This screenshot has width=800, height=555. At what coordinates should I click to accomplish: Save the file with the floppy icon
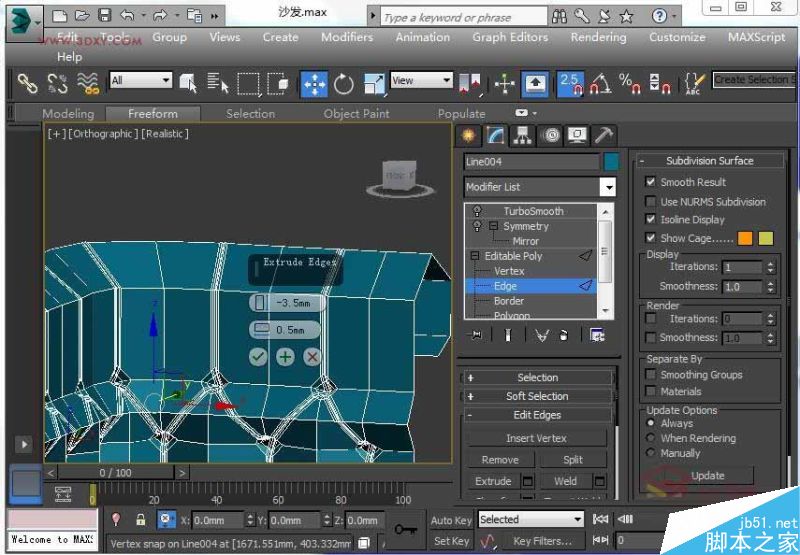105,15
